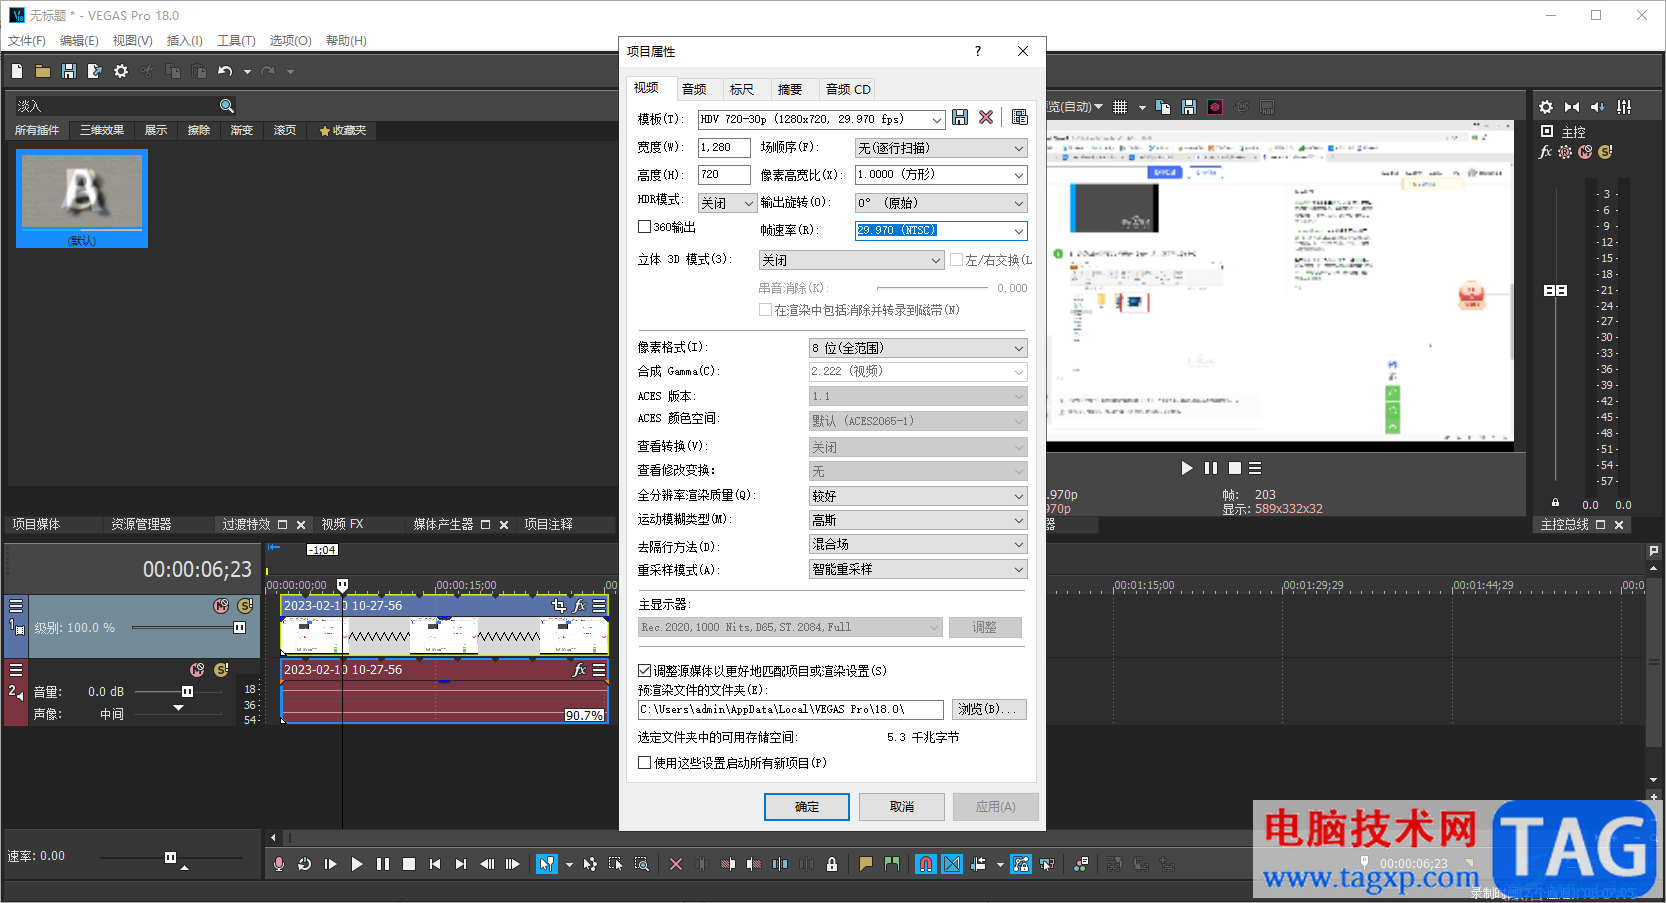The height and width of the screenshot is (903, 1666).
Task: Click the video track 级别 level slider handle
Action: coord(239,628)
